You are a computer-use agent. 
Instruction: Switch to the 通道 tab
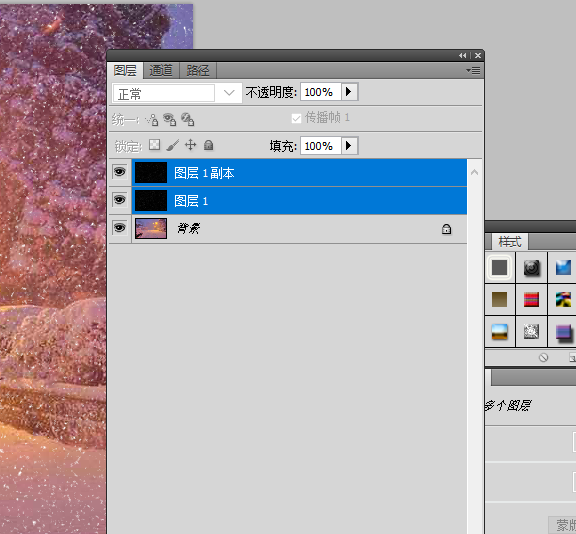pyautogui.click(x=161, y=70)
